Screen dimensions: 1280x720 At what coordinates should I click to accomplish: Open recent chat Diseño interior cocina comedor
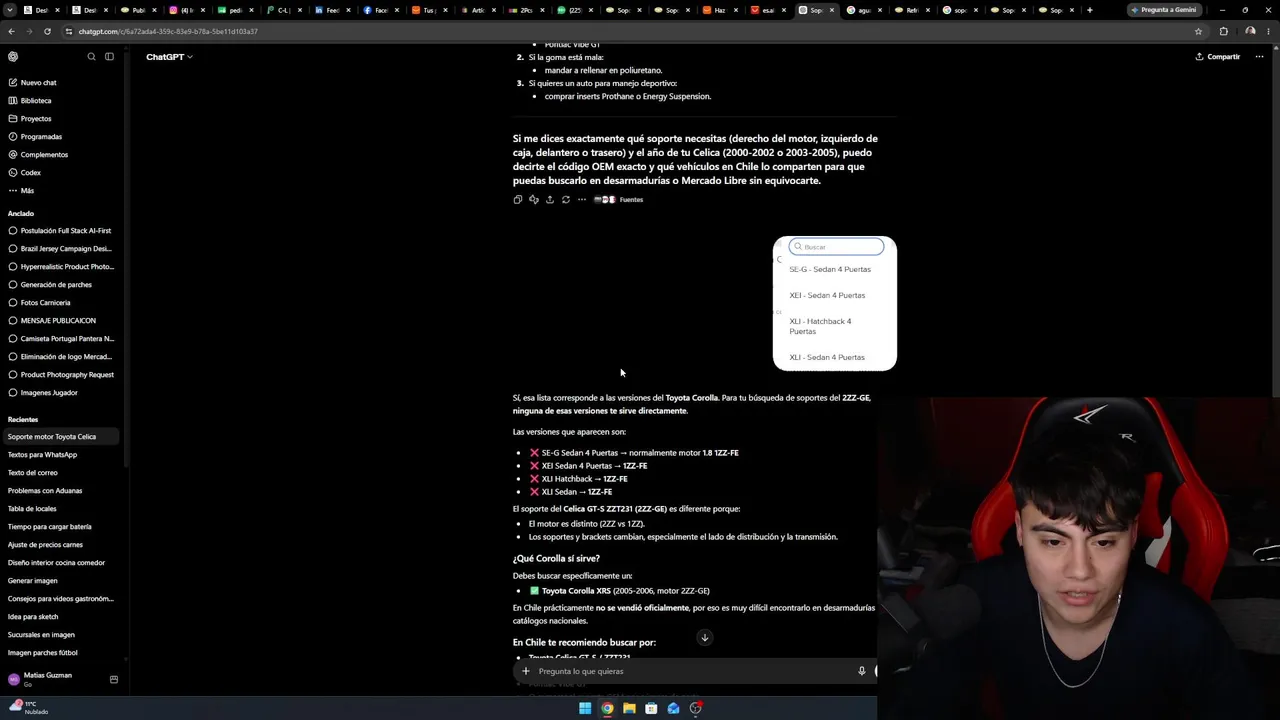pyautogui.click(x=56, y=563)
